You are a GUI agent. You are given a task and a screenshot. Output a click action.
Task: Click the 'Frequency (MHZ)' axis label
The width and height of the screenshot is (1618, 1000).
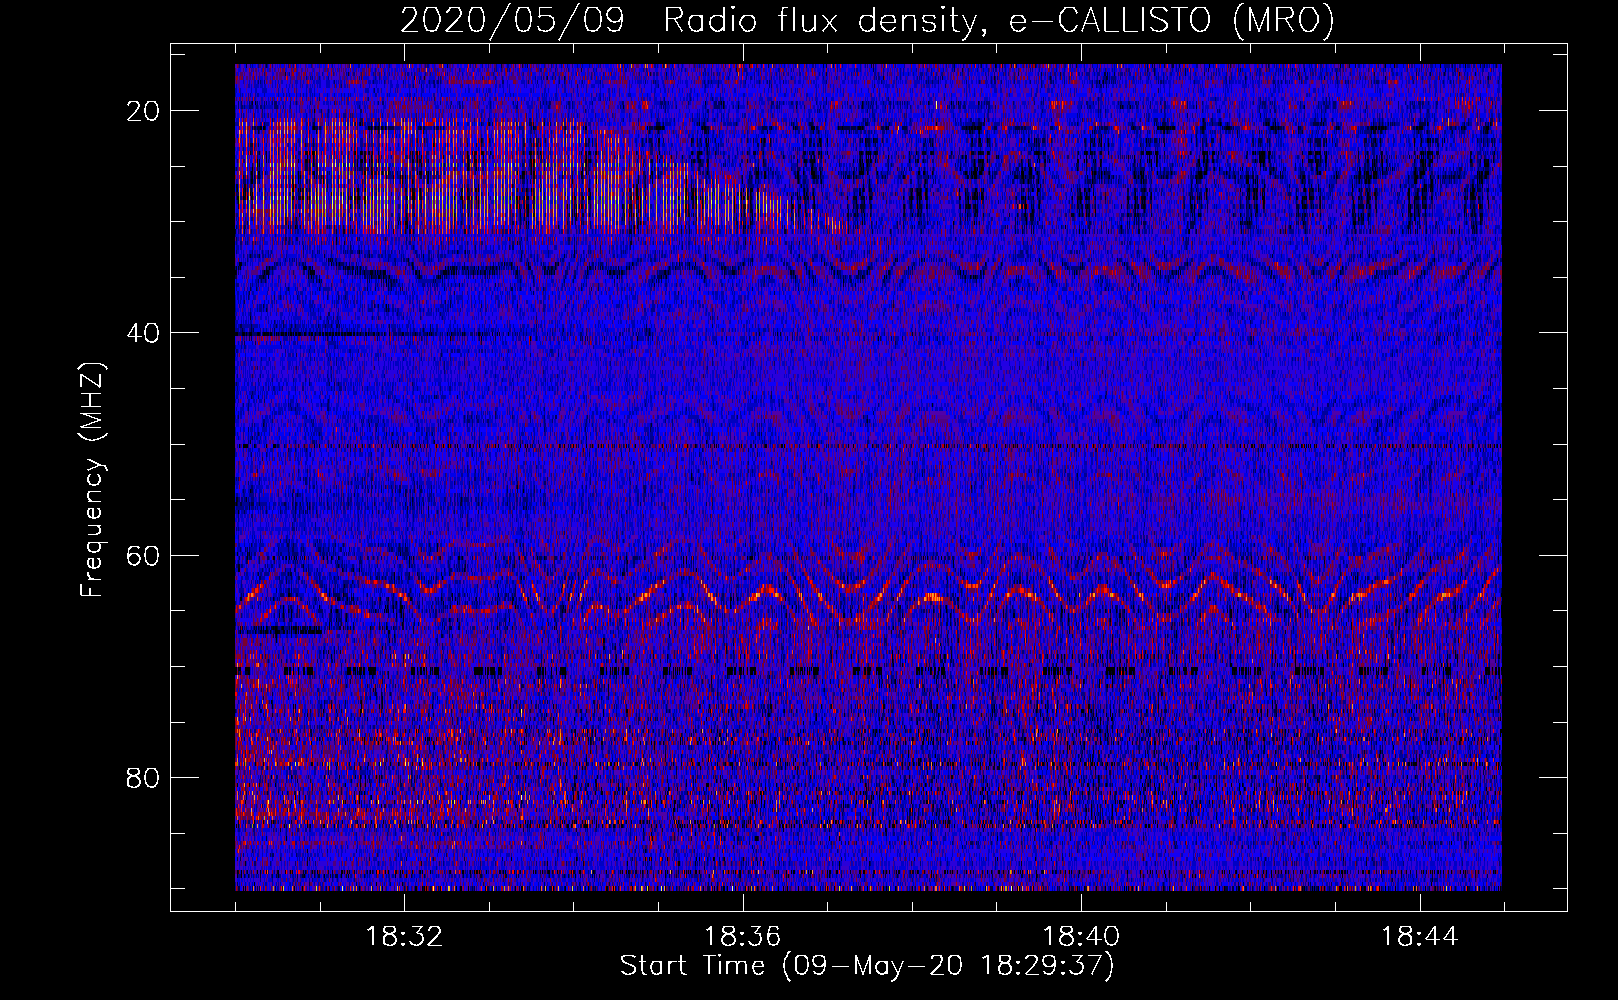click(x=92, y=480)
